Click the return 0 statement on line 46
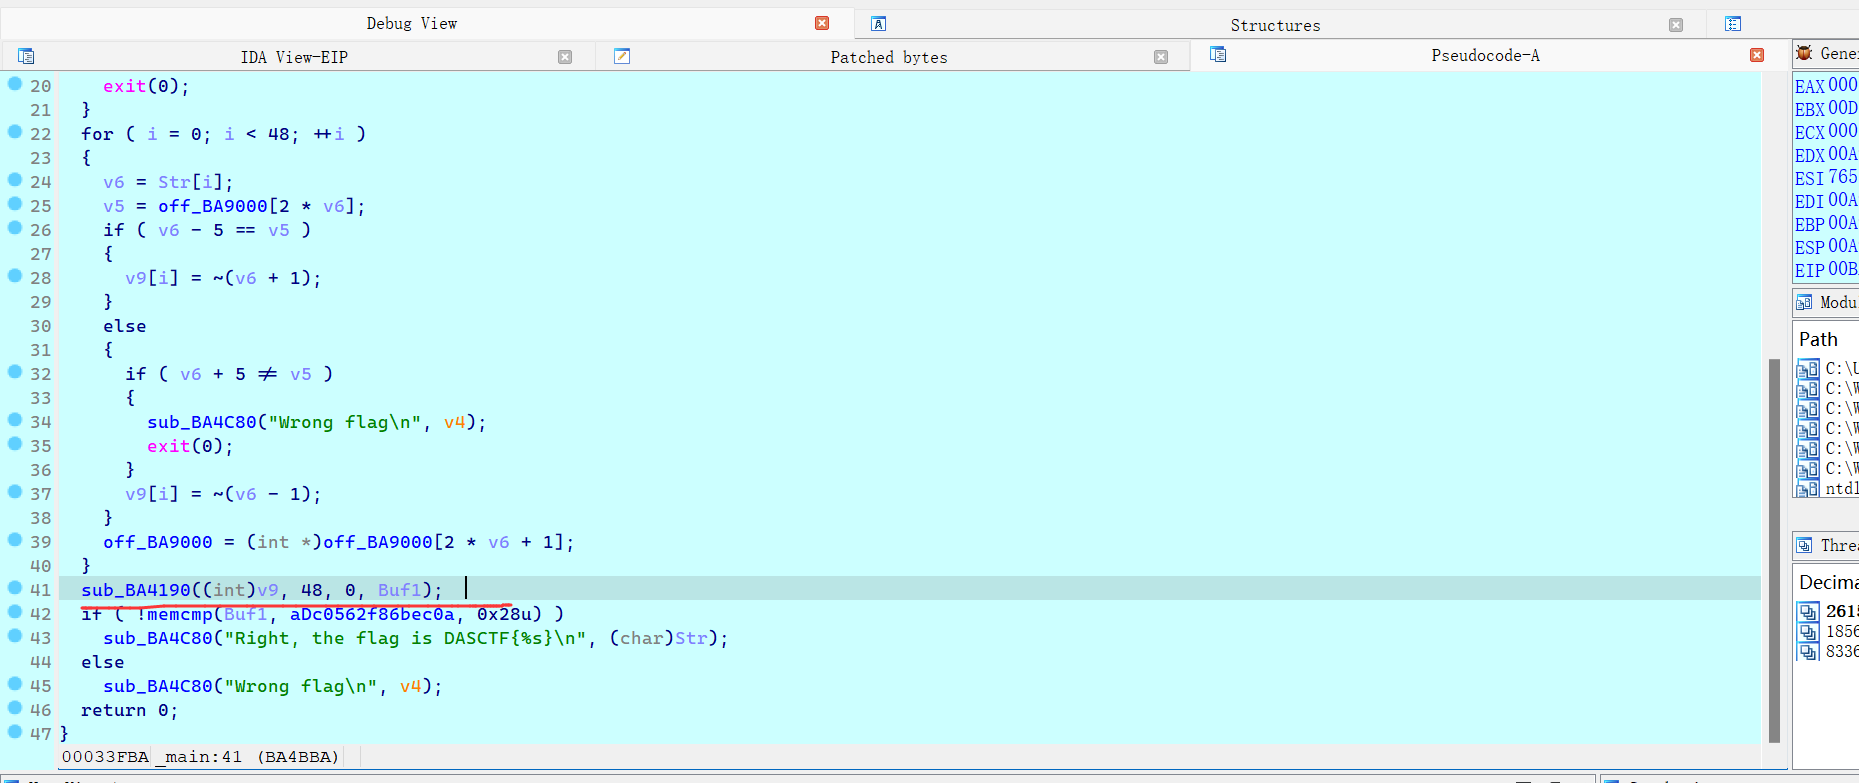Viewport: 1859px width, 783px height. tap(129, 710)
